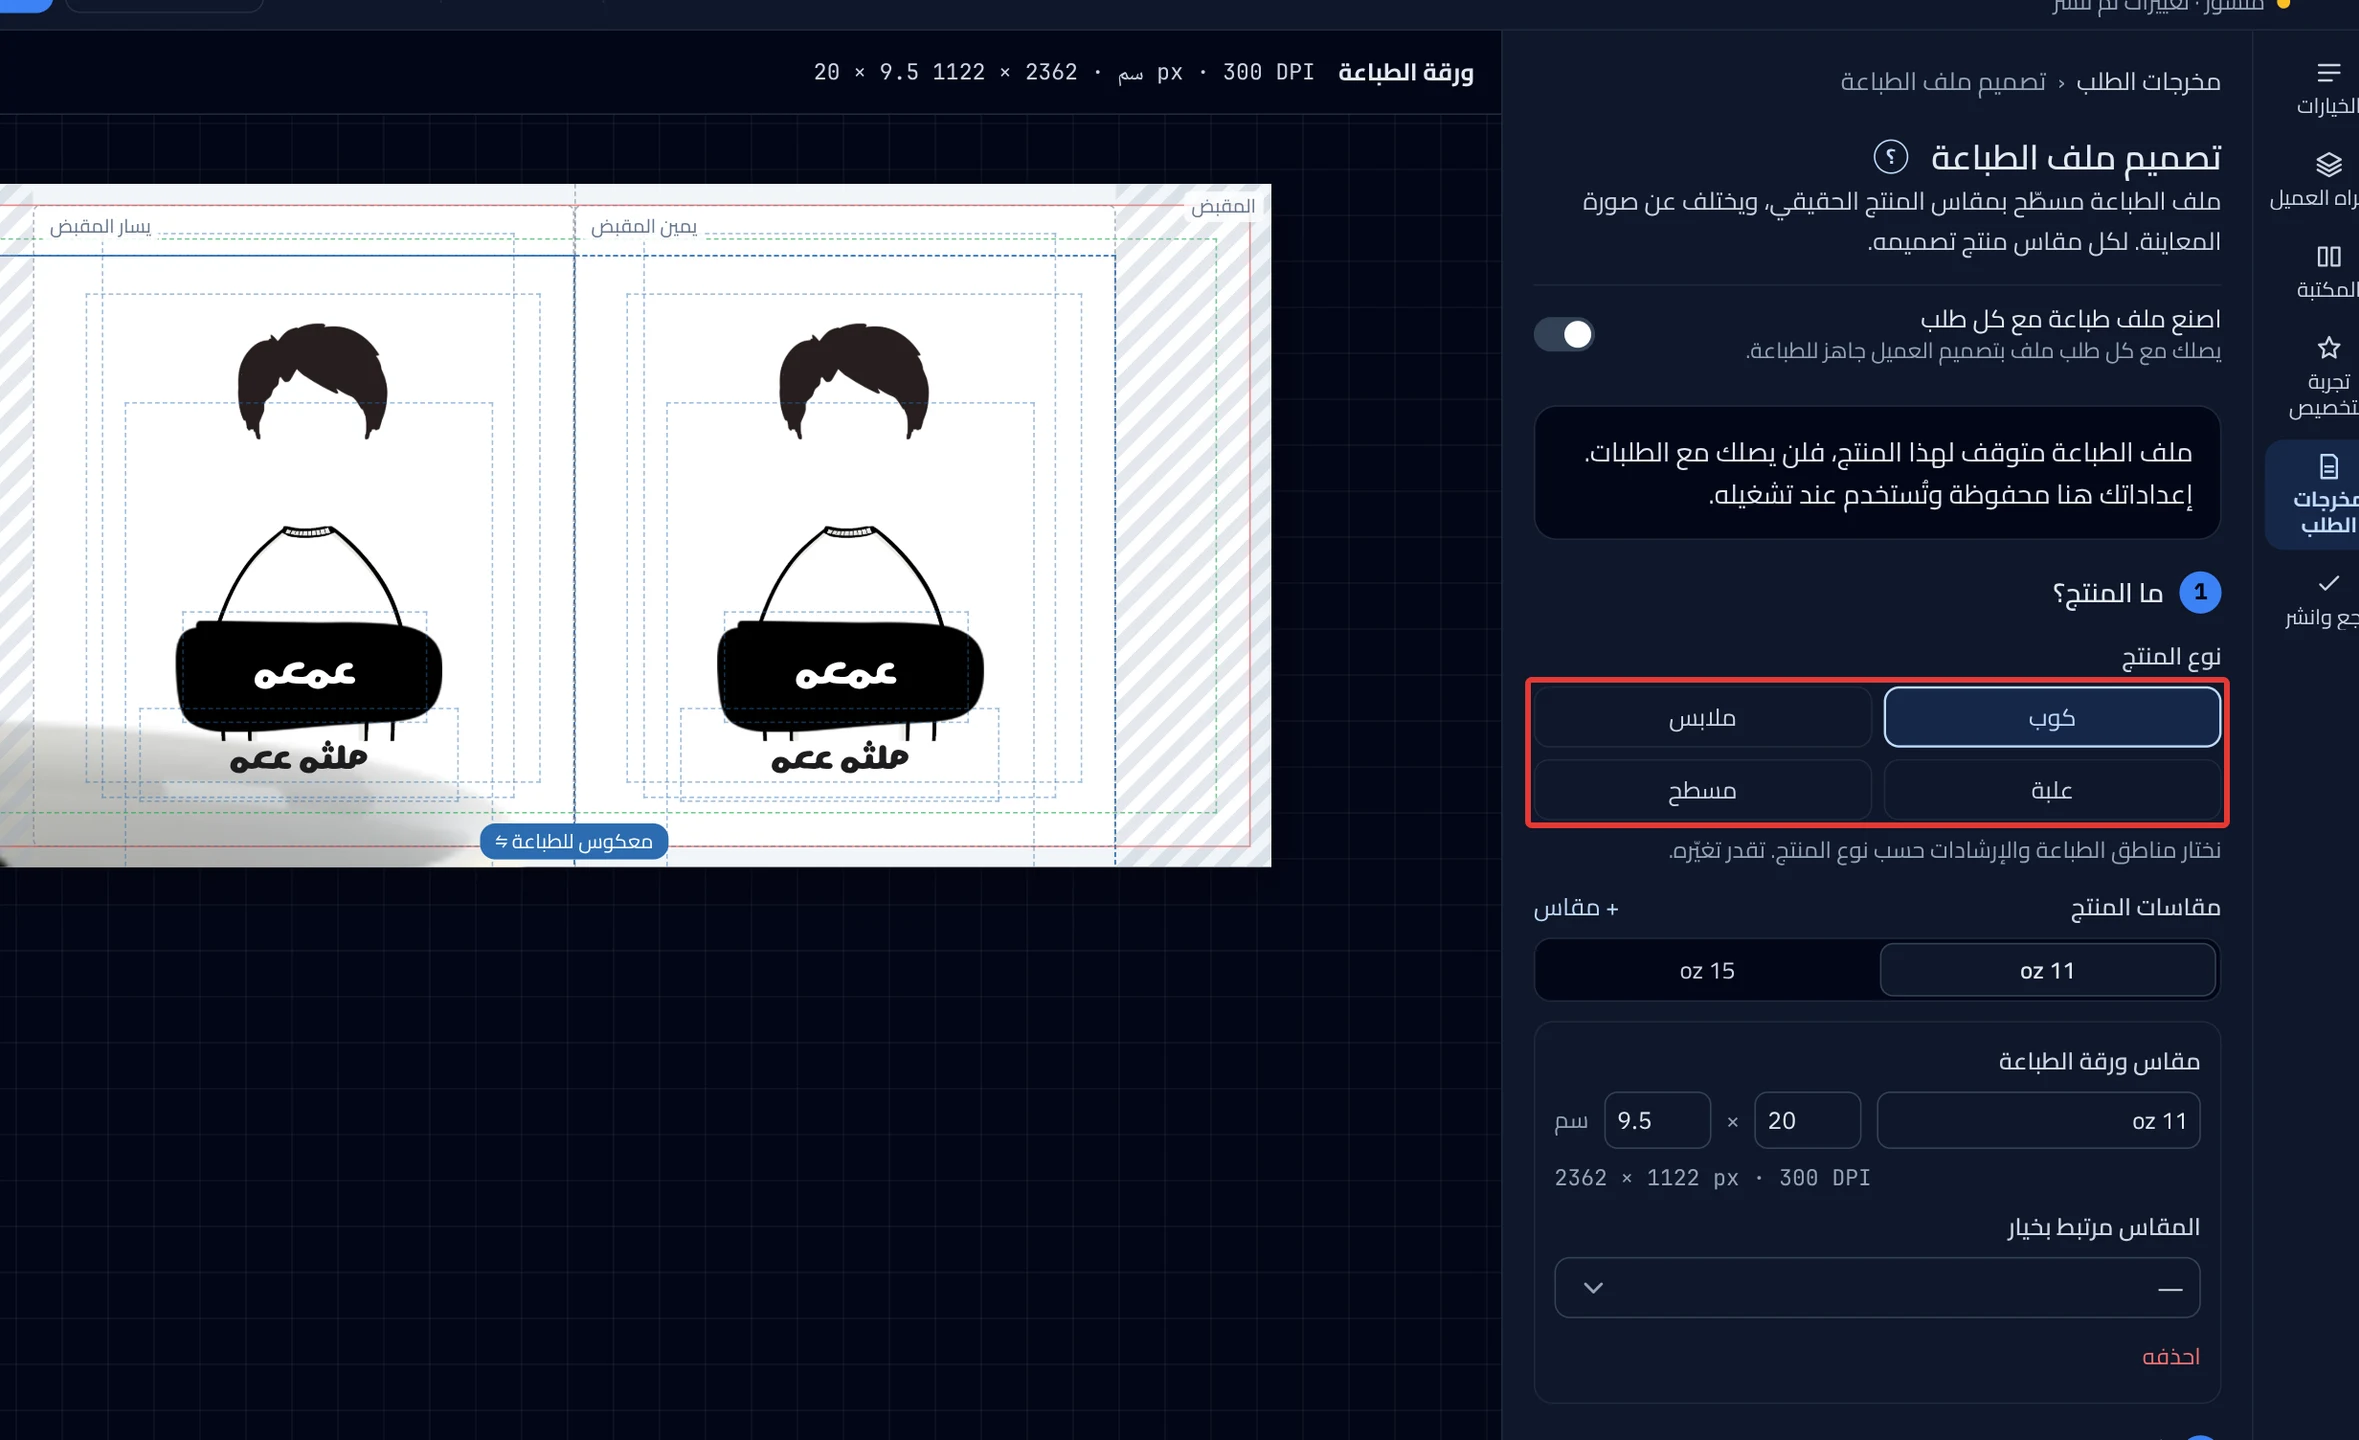Edit the height field showing 9.5
2359x1440 pixels.
(1657, 1120)
